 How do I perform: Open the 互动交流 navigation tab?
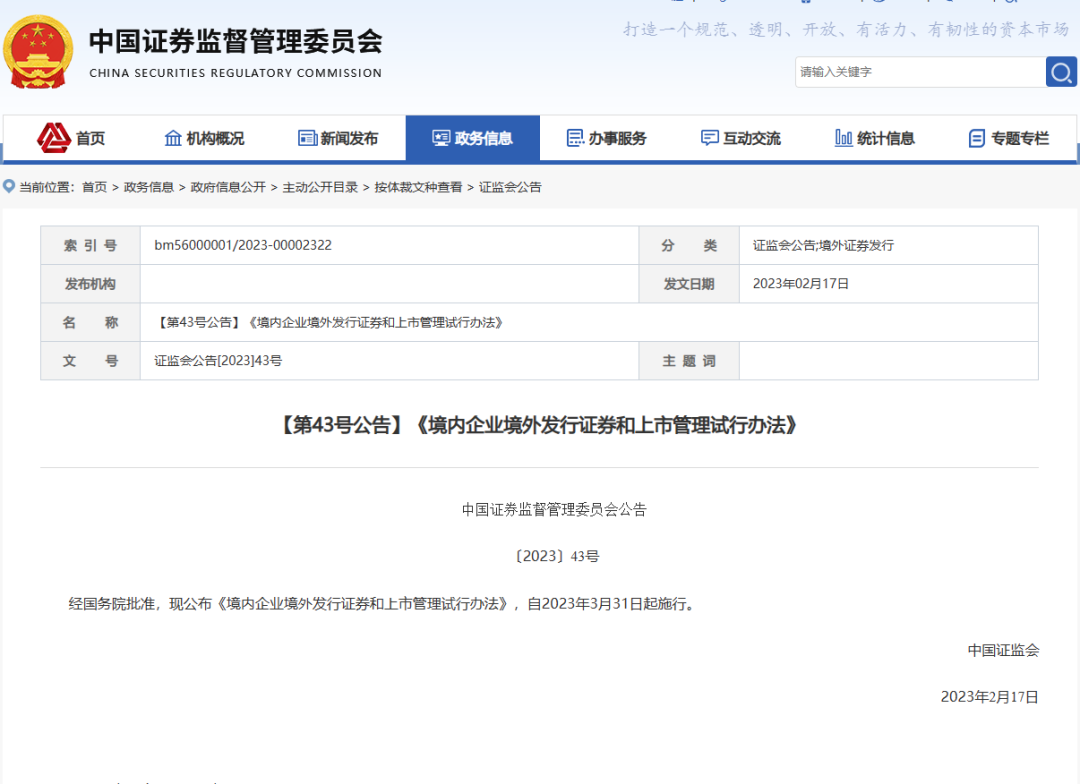(x=741, y=138)
